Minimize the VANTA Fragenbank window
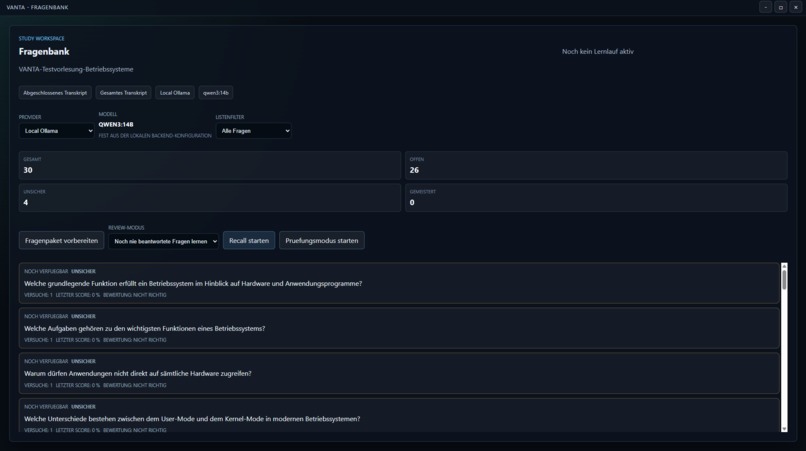806x451 pixels. tap(765, 7)
